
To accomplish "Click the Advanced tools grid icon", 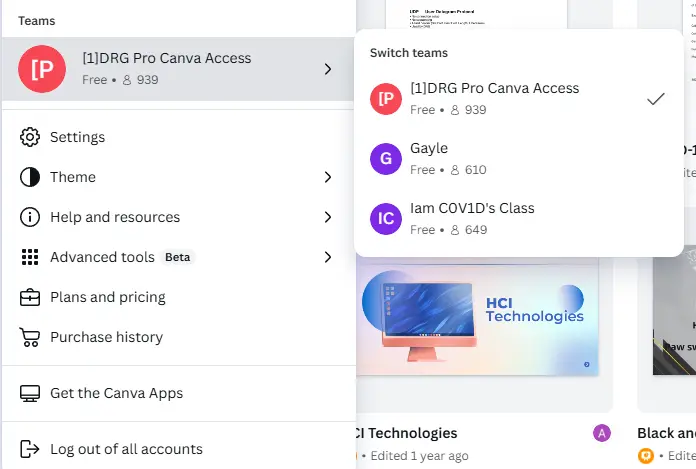I will pyautogui.click(x=30, y=257).
